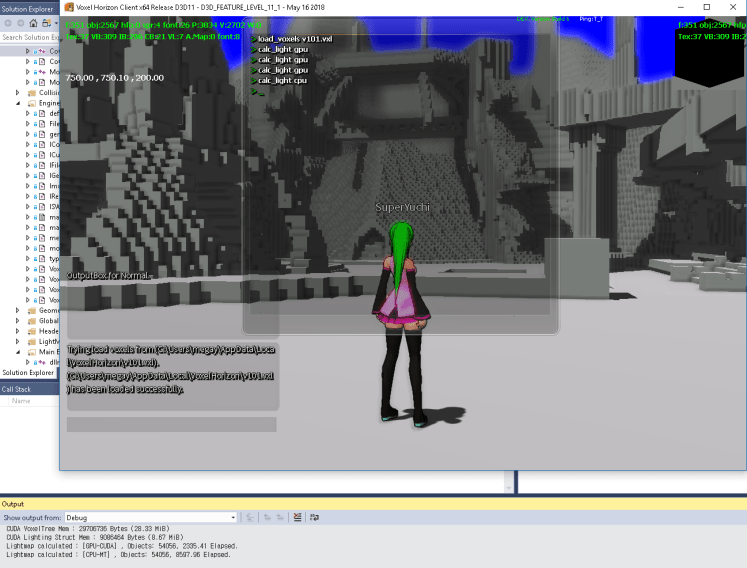Select the Collision folder icon
Viewport: 747px width, 568px height.
pyautogui.click(x=31, y=92)
